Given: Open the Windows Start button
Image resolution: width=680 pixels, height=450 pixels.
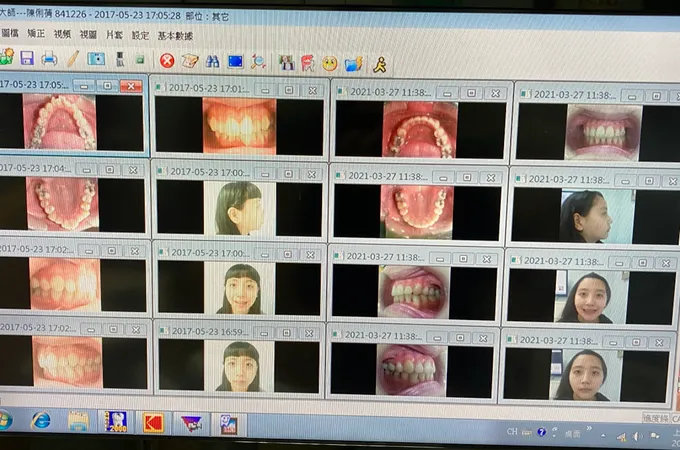Looking at the screenshot, I should click(x=4, y=420).
